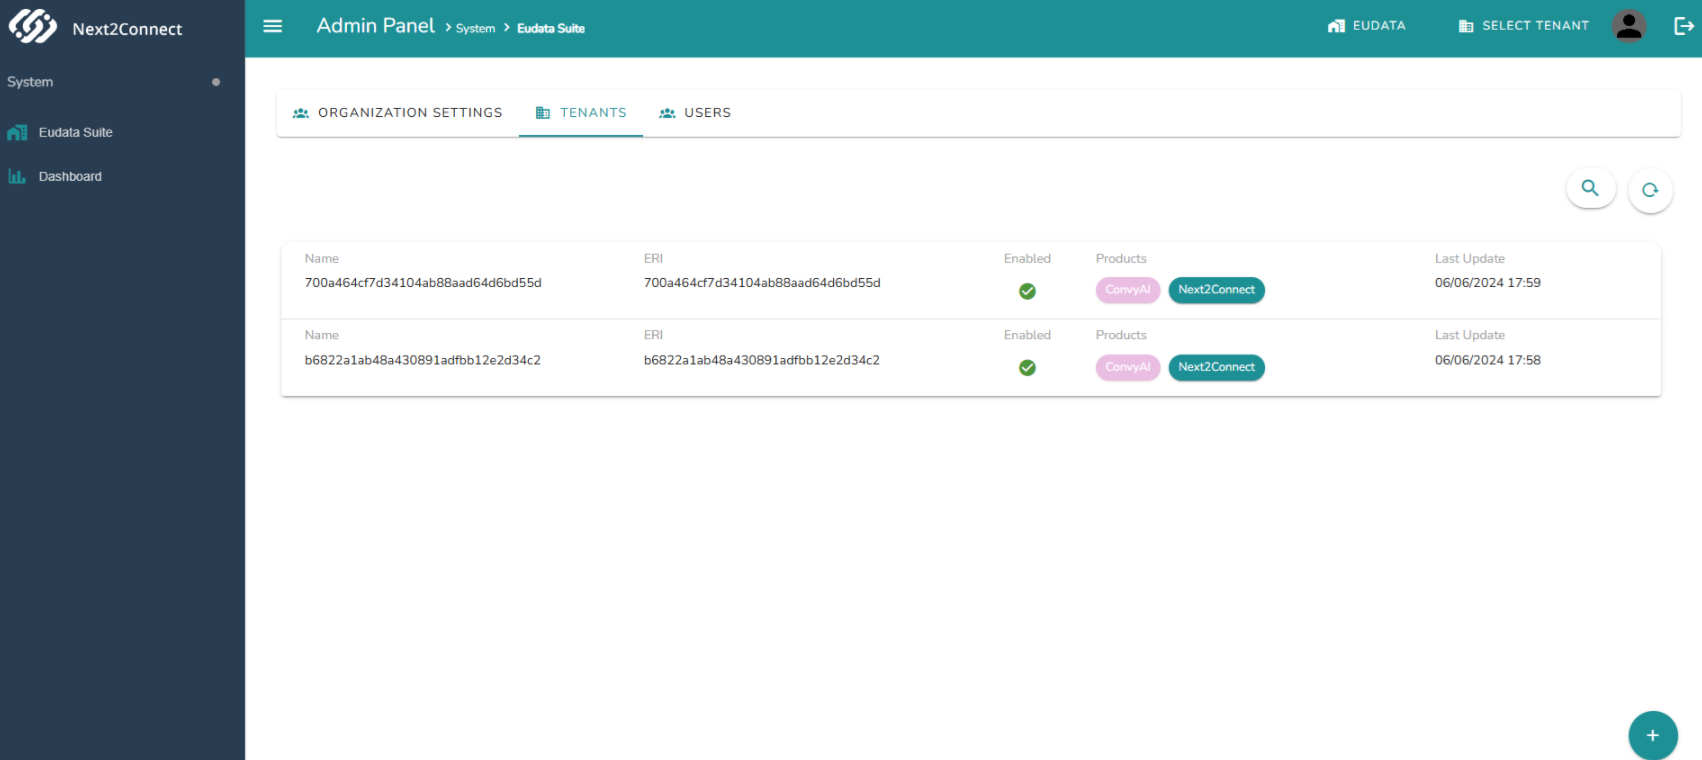Click last update 06/06/2024 17:59

tap(1488, 283)
